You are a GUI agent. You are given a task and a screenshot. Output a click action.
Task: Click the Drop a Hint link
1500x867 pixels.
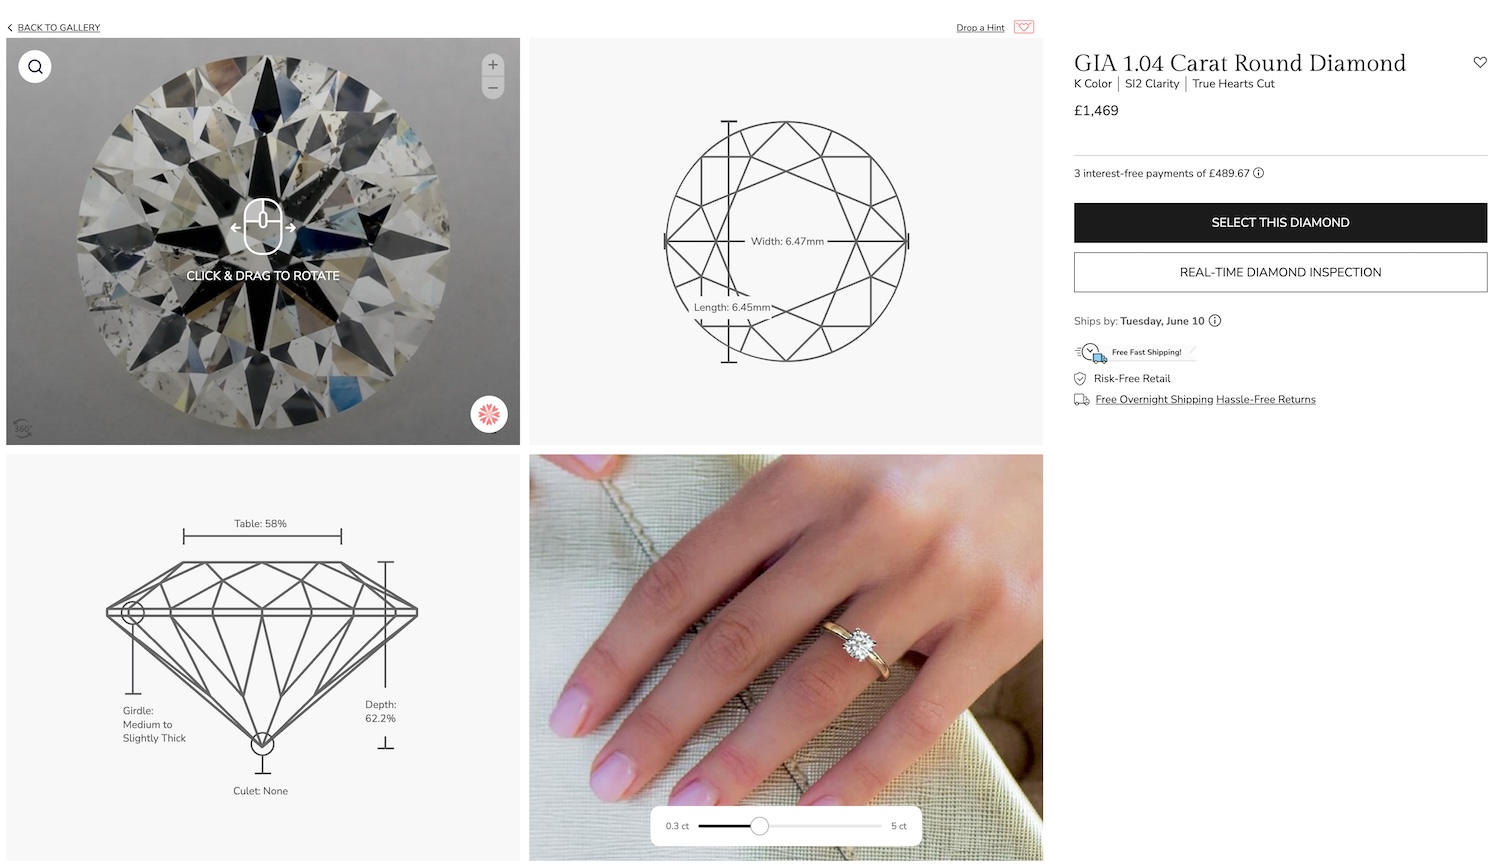pyautogui.click(x=980, y=28)
